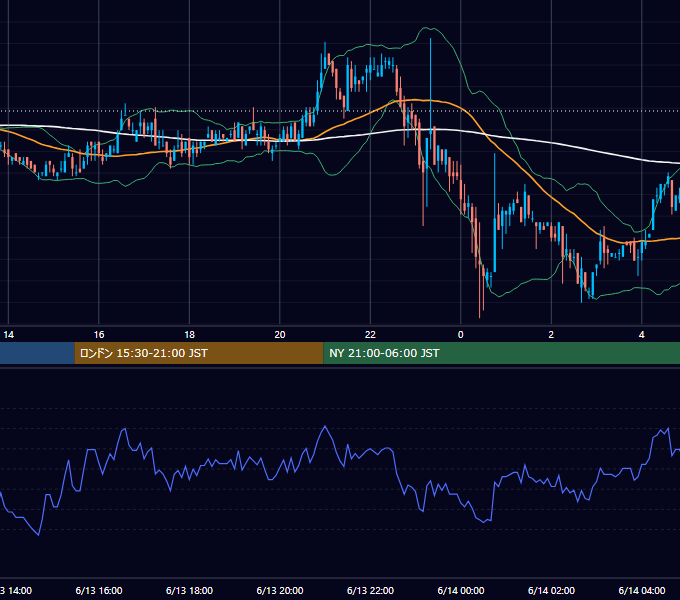Viewport: 680px width, 600px height.
Task: Click hour label 18 on price chart axis
Action: click(x=190, y=335)
